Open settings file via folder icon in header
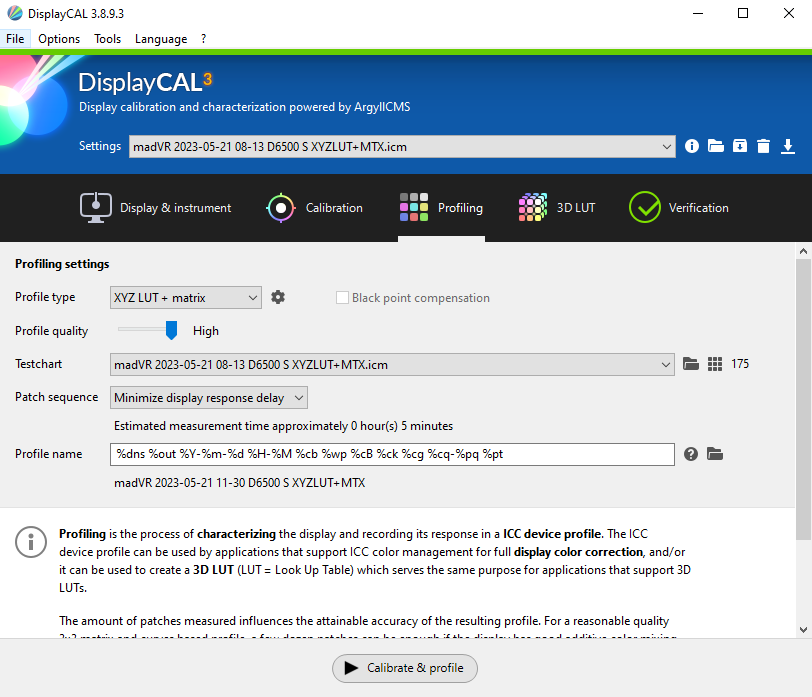This screenshot has width=812, height=697. click(x=715, y=146)
